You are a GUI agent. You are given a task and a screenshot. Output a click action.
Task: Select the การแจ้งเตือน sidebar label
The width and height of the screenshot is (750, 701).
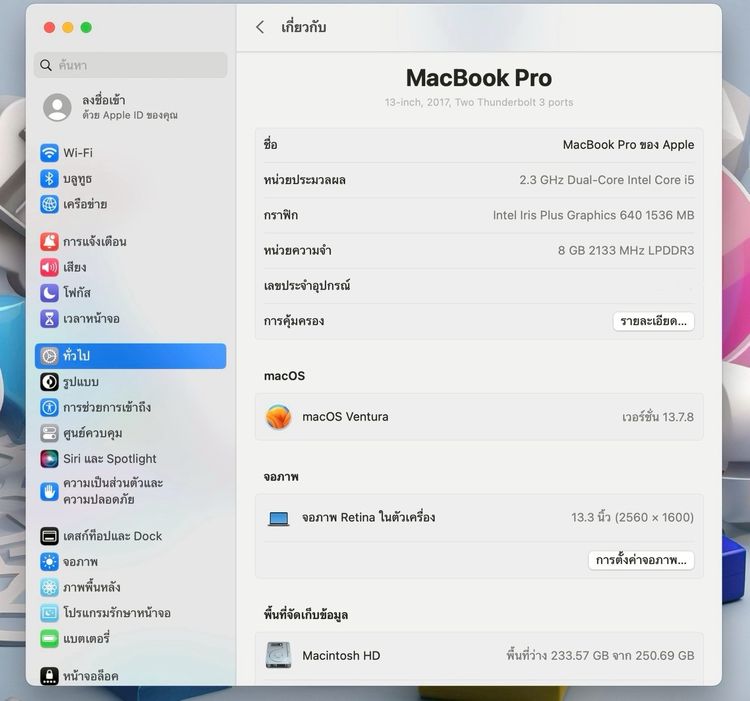click(x=95, y=241)
